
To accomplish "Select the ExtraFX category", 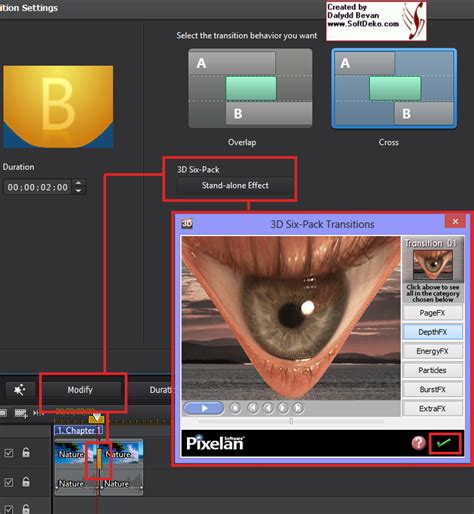I will (432, 408).
